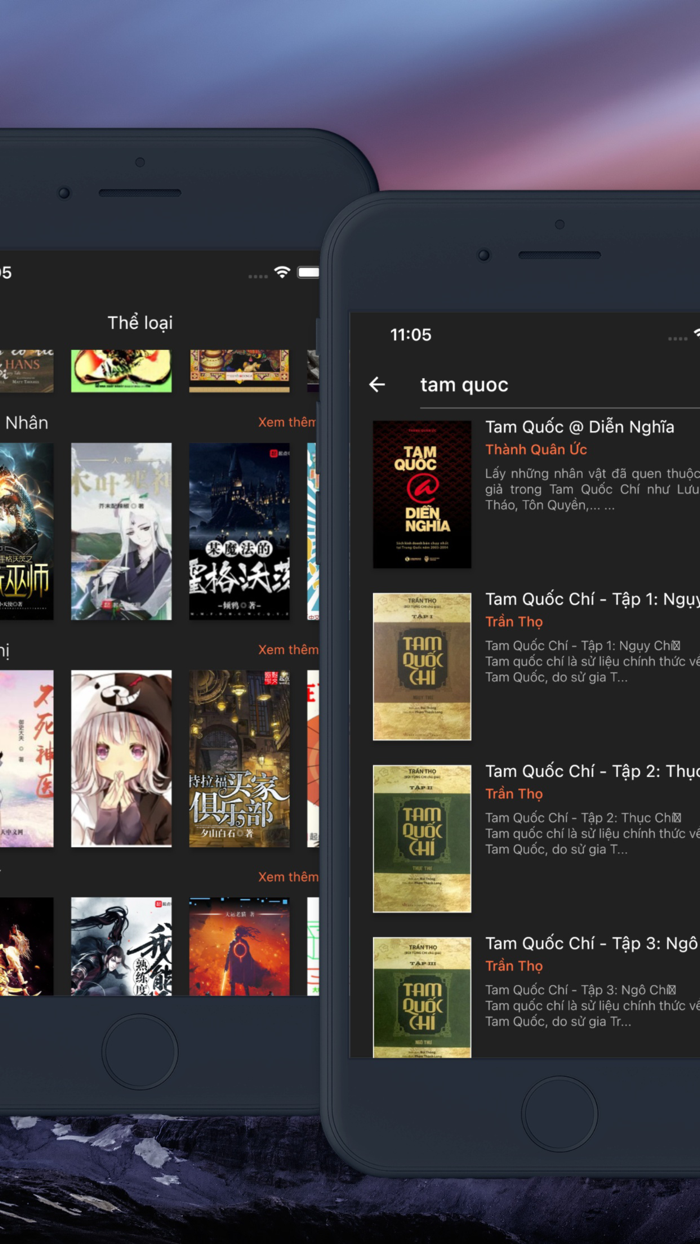The height and width of the screenshot is (1244, 700).
Task: Open Tam Quốc @ Diễn Nghĩa book cover
Action: [x=422, y=494]
